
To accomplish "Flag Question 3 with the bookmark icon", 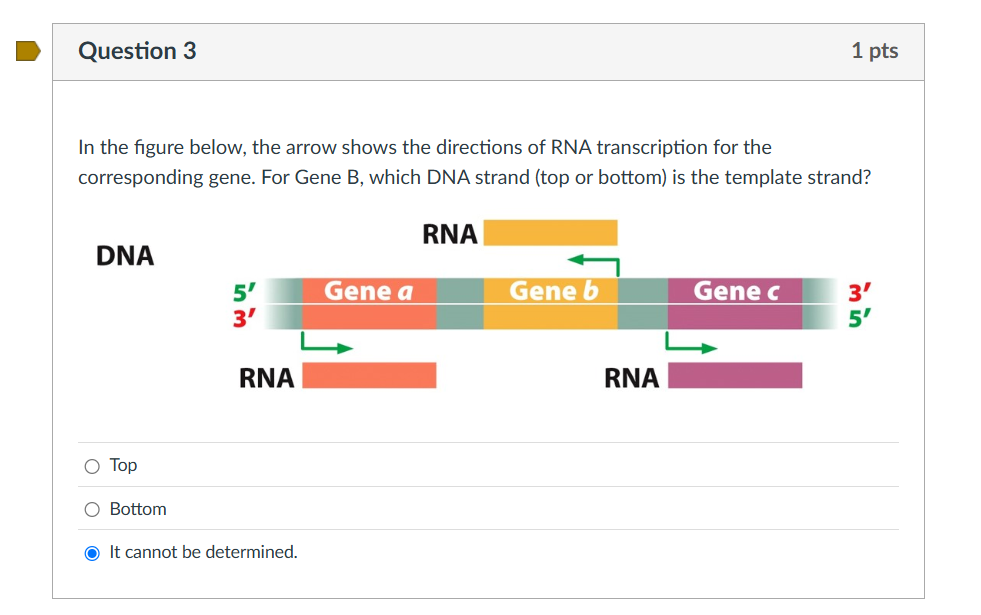I will point(28,50).
